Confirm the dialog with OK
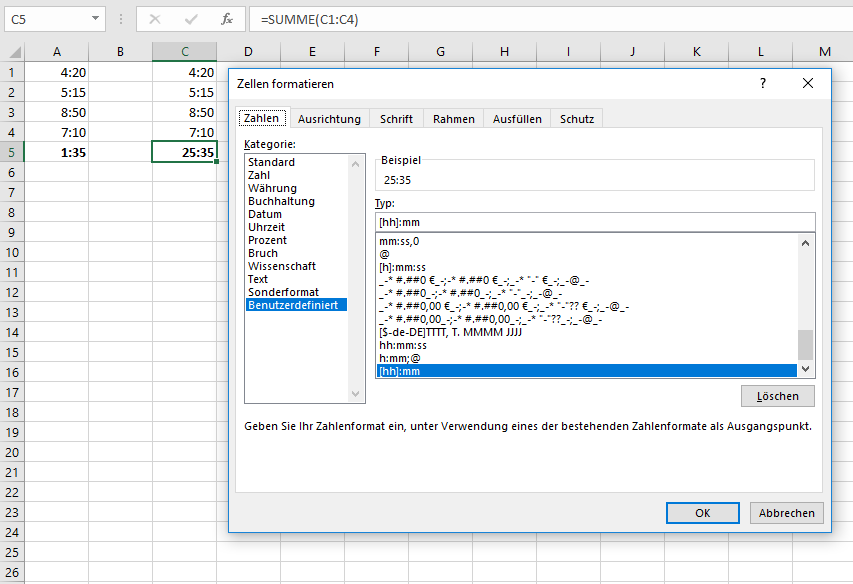 click(702, 513)
